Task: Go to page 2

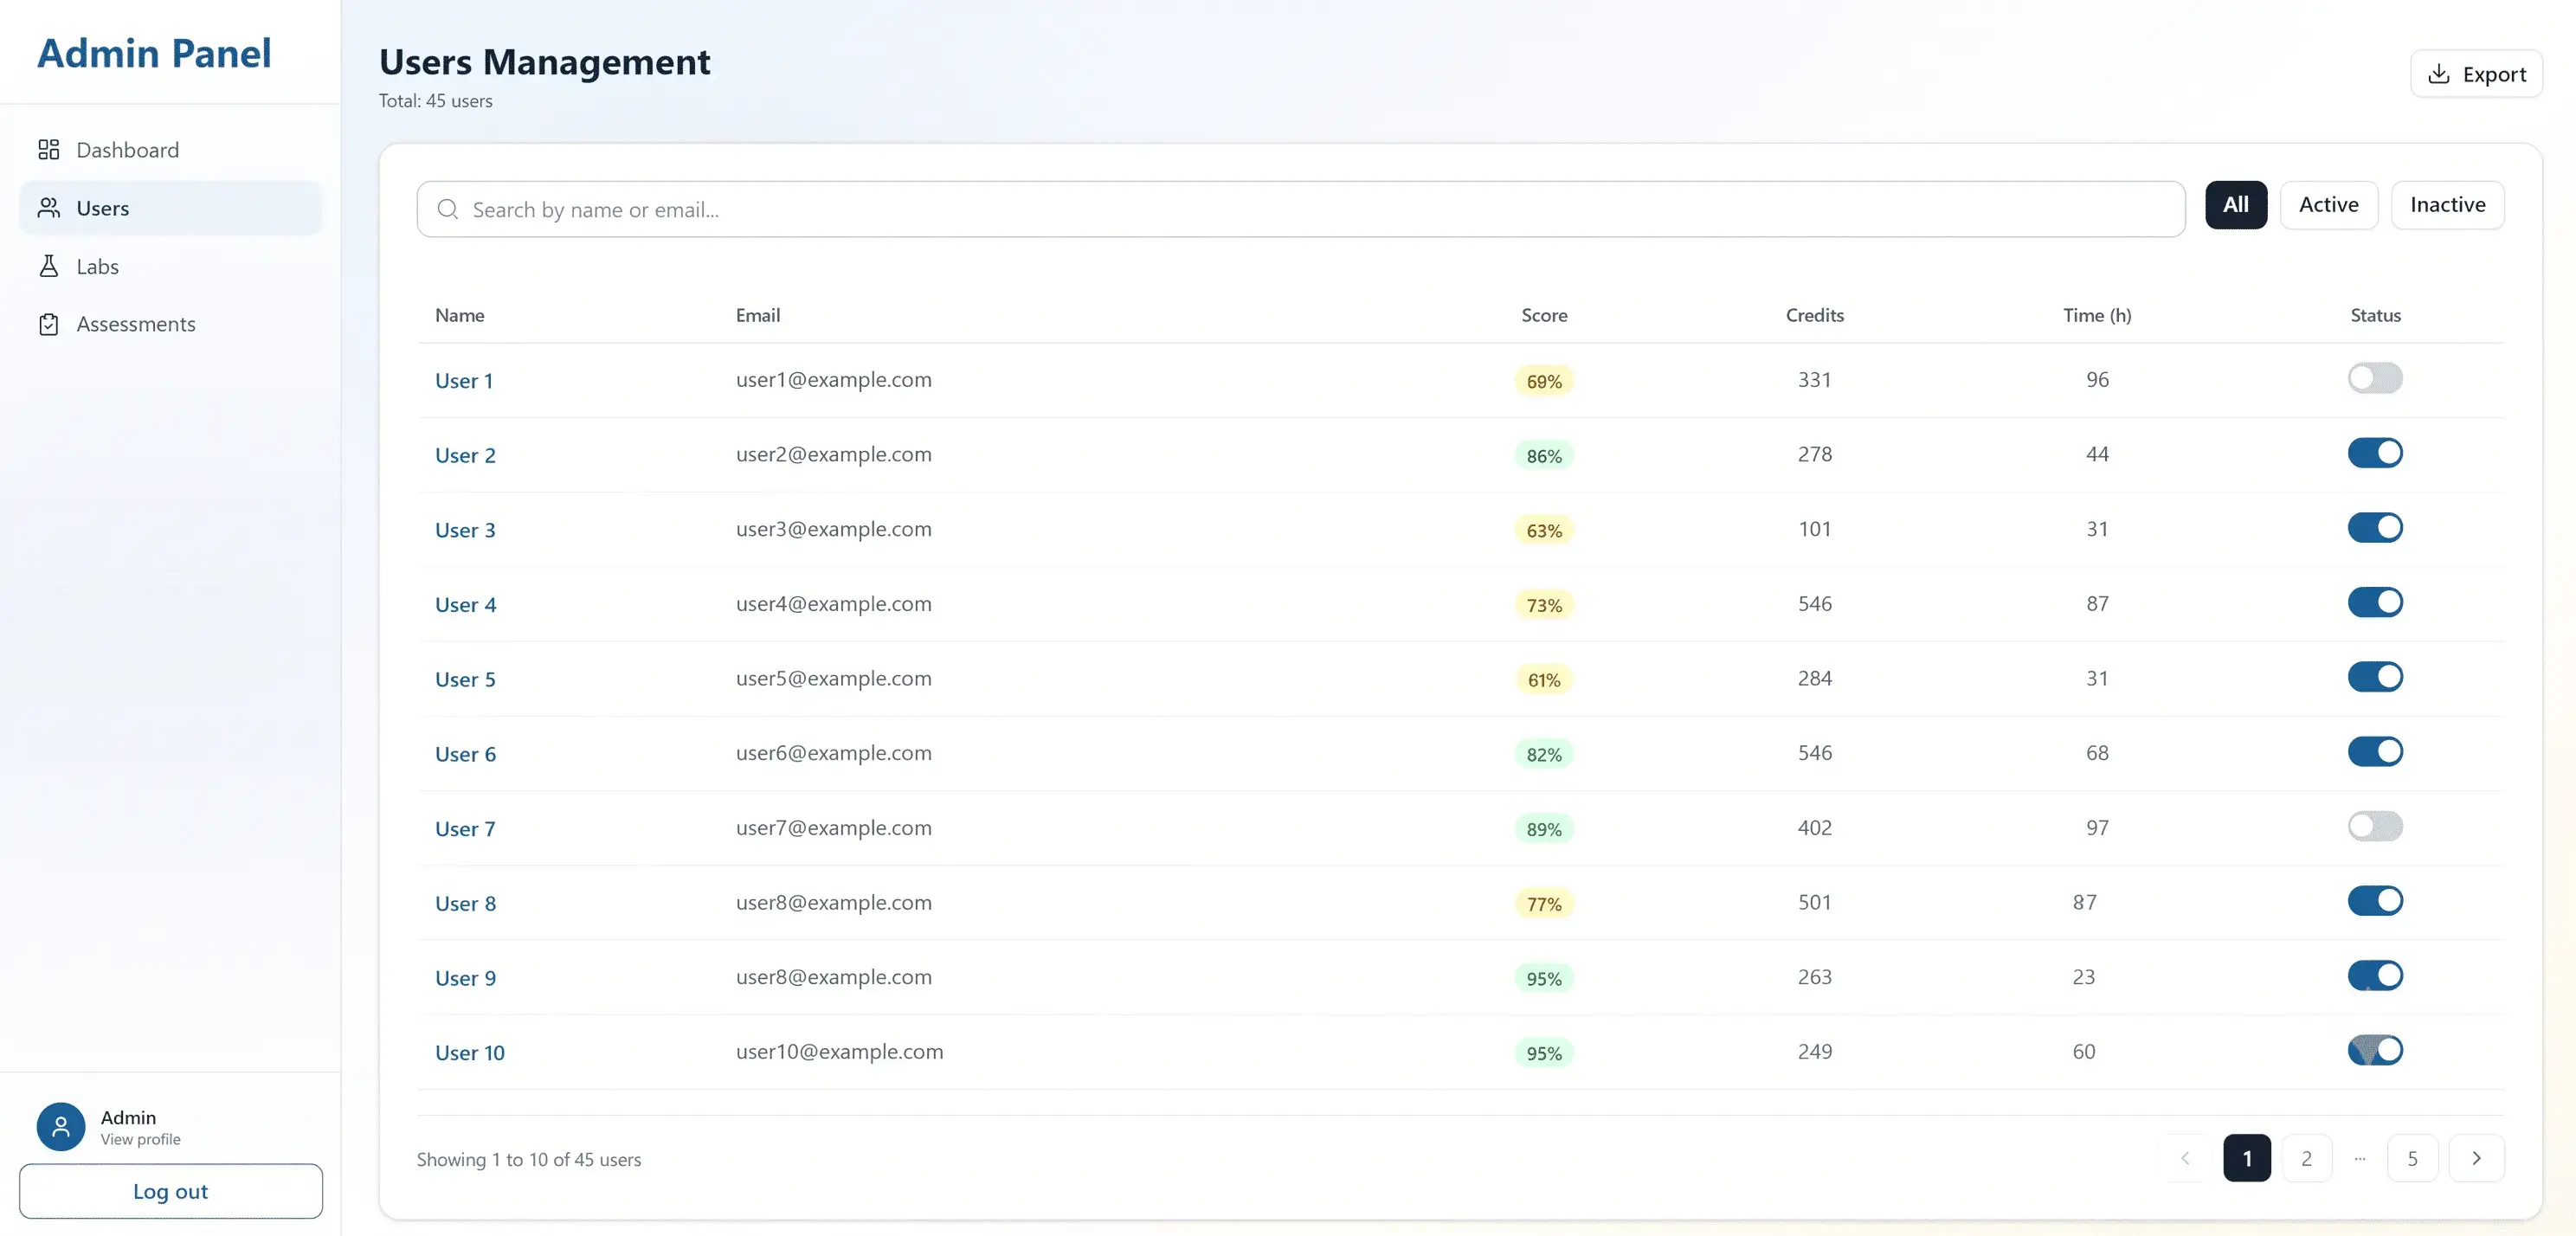Action: coord(2306,1158)
